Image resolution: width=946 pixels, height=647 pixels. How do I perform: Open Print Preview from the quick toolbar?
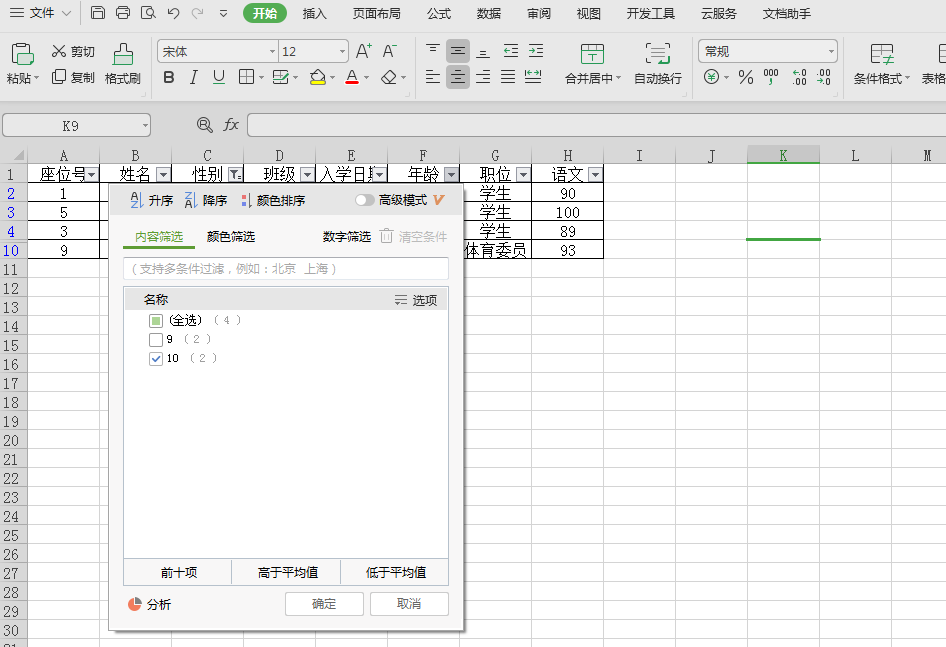click(148, 13)
